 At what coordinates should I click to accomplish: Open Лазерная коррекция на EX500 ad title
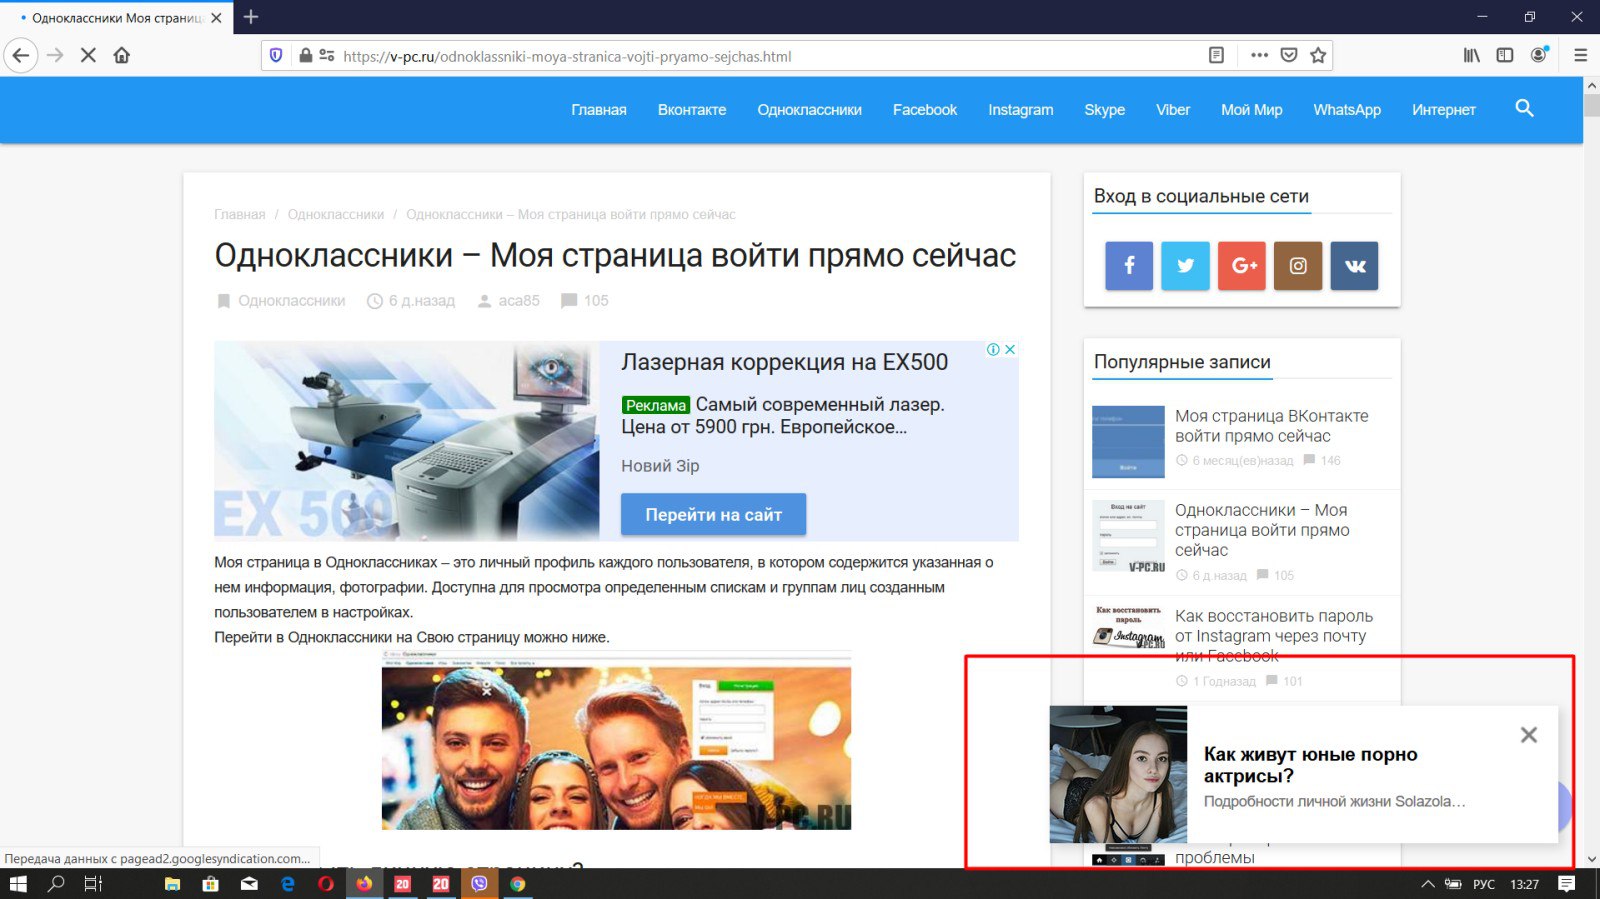tap(785, 362)
